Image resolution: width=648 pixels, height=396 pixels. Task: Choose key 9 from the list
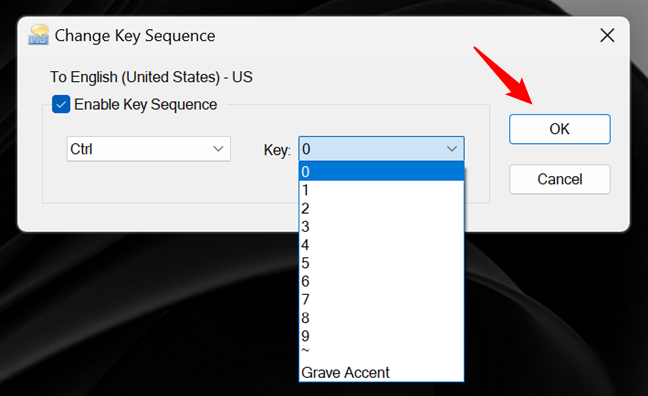click(381, 336)
